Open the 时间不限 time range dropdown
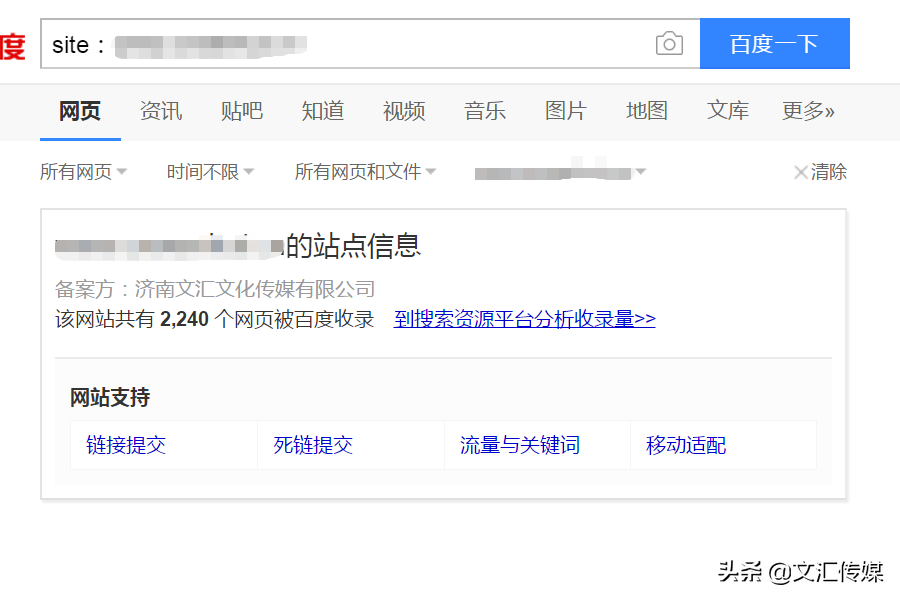This screenshot has height=600, width=900. [210, 171]
